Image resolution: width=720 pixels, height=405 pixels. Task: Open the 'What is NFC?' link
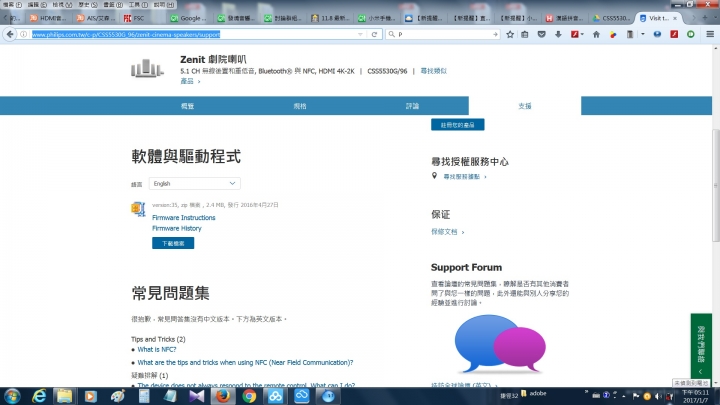(157, 349)
